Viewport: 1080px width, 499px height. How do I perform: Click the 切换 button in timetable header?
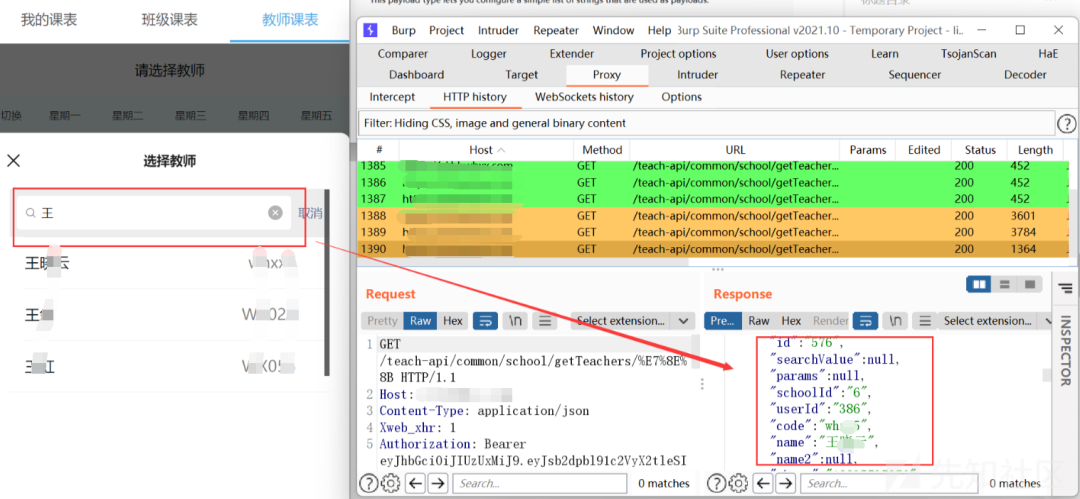click(x=11, y=115)
